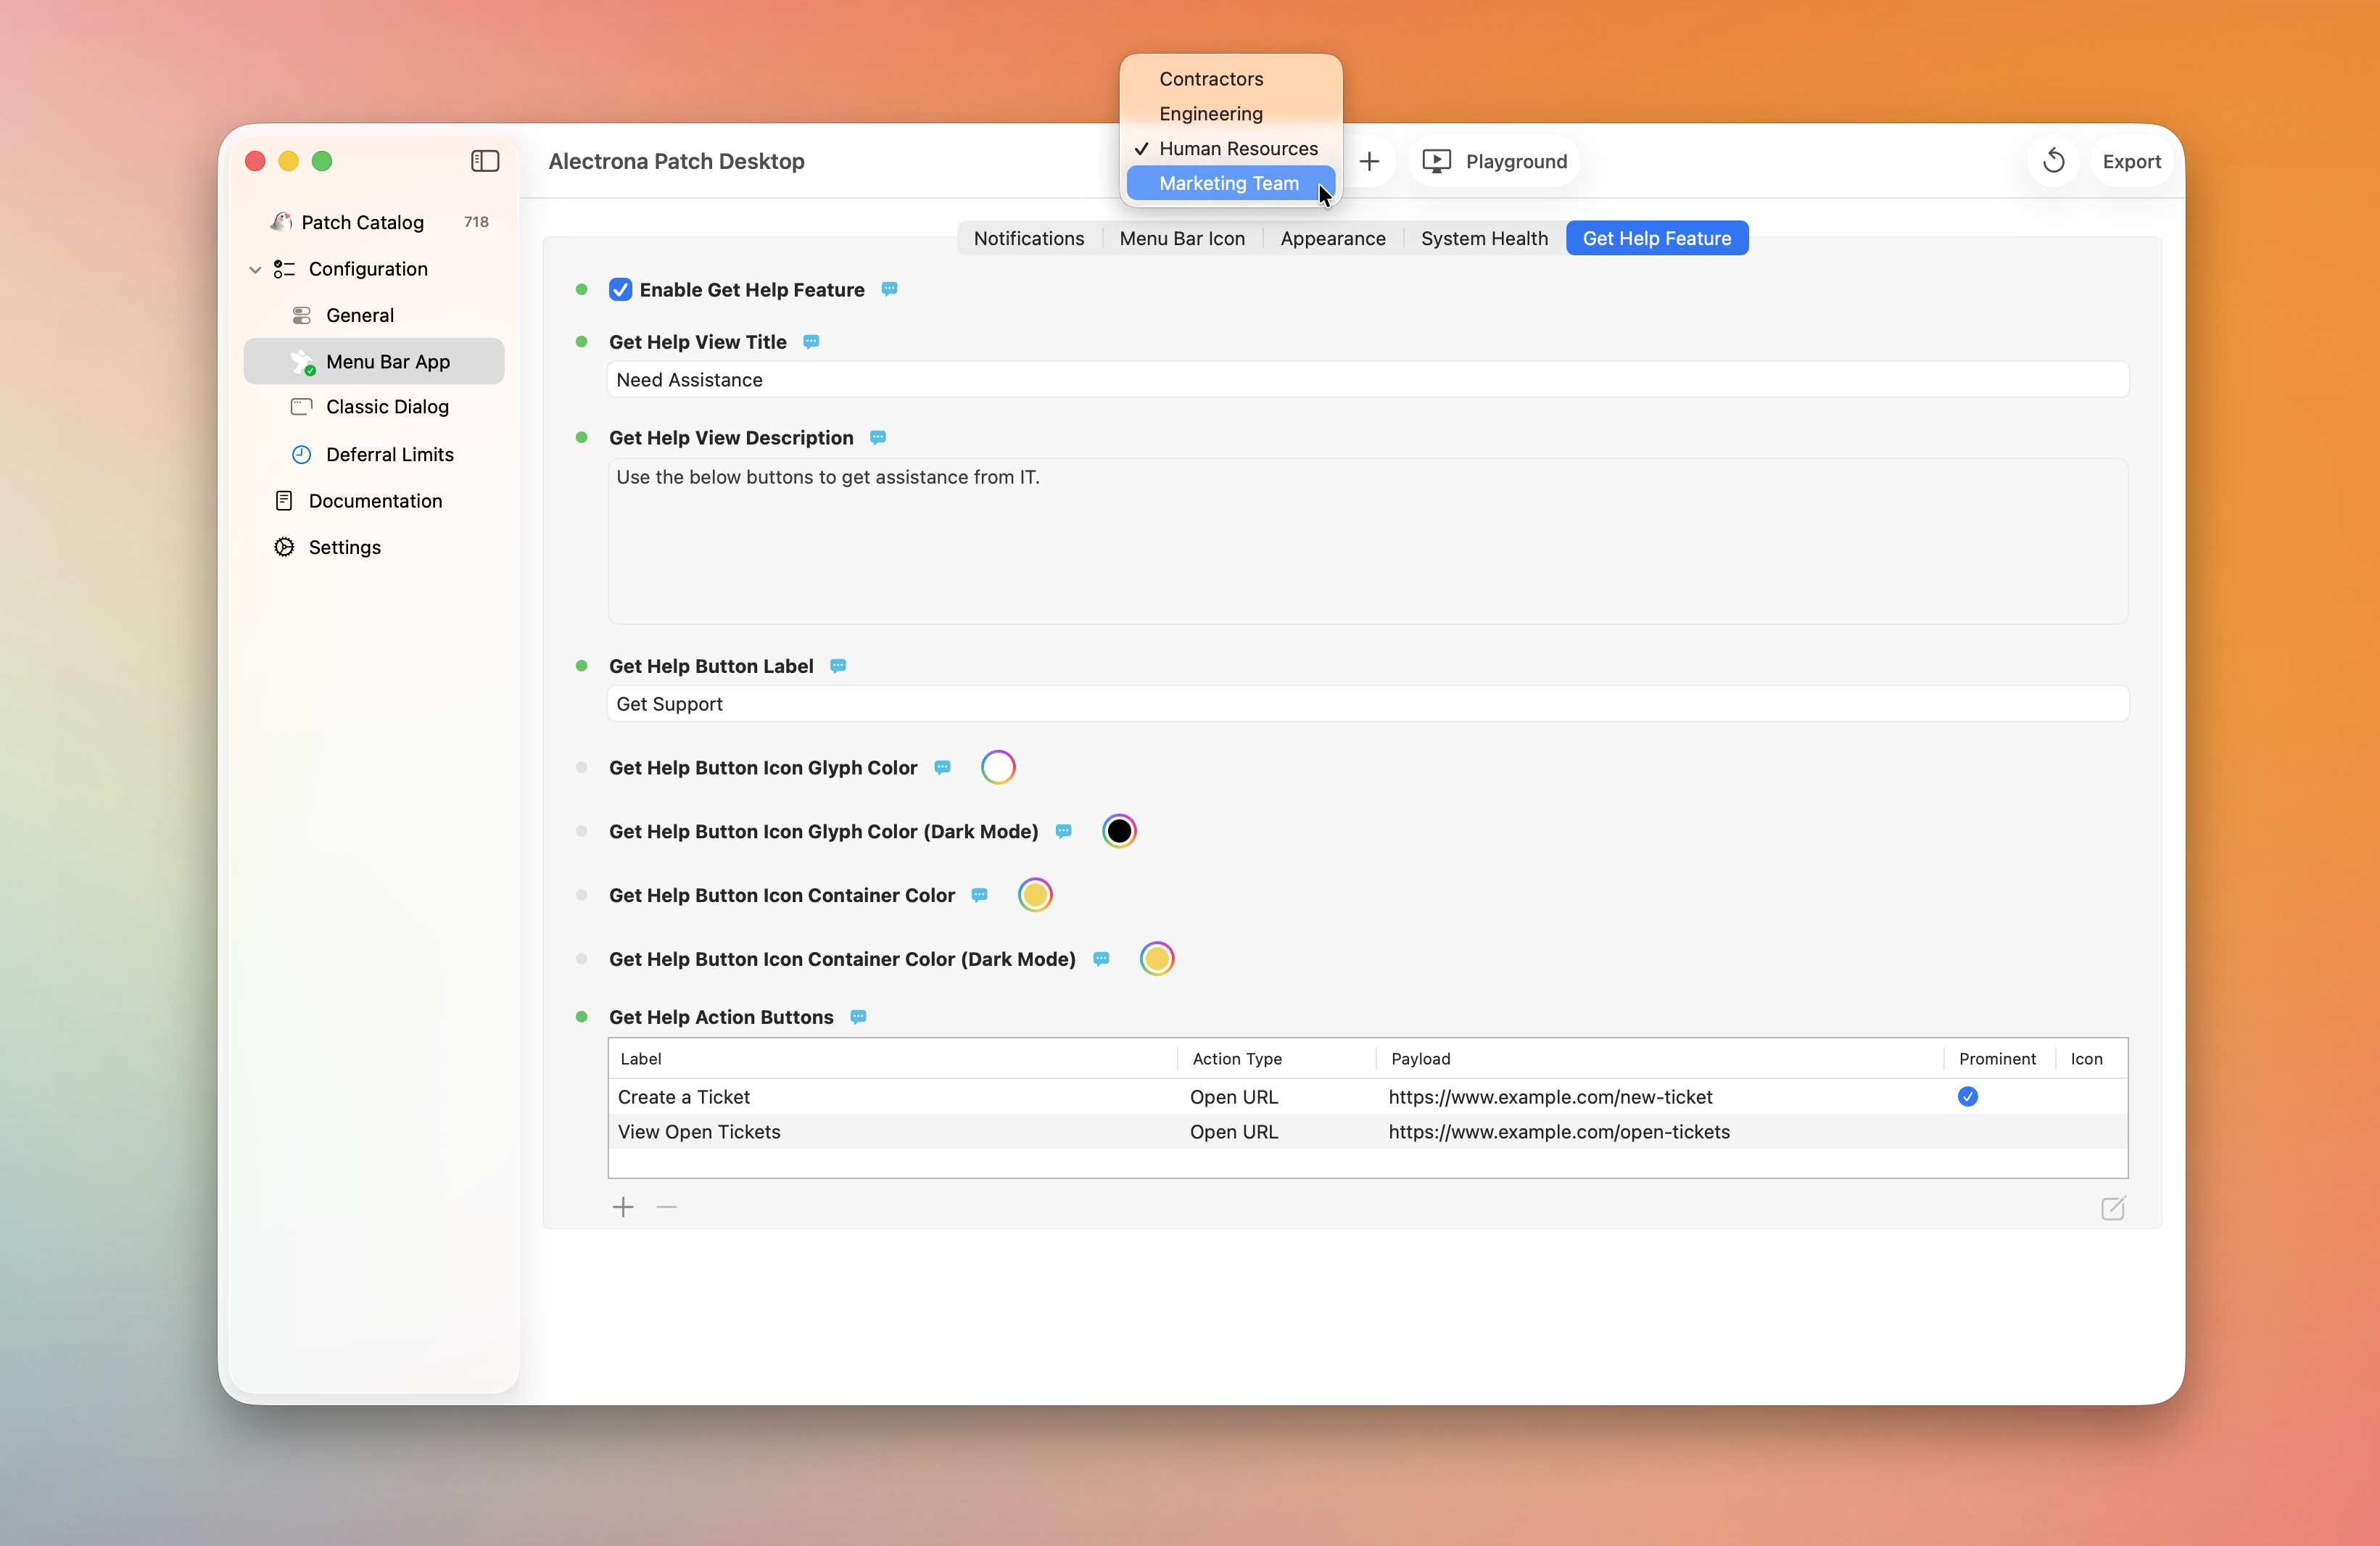Click the Payload column header
The width and height of the screenshot is (2380, 1546).
point(1659,1059)
